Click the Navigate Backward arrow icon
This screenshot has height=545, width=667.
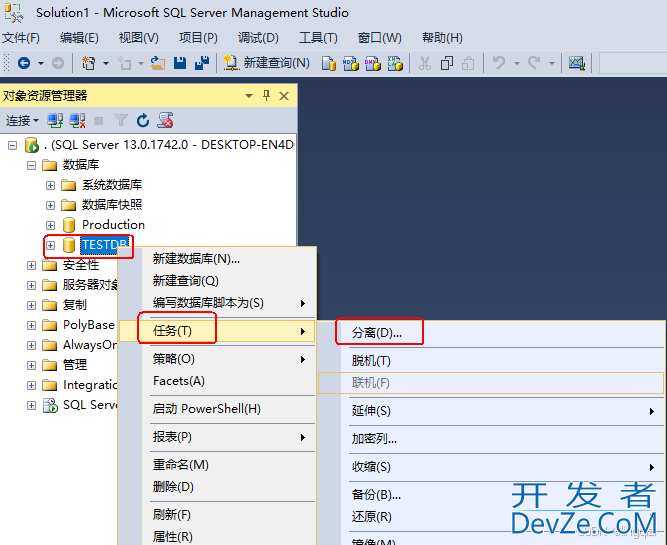point(24,63)
